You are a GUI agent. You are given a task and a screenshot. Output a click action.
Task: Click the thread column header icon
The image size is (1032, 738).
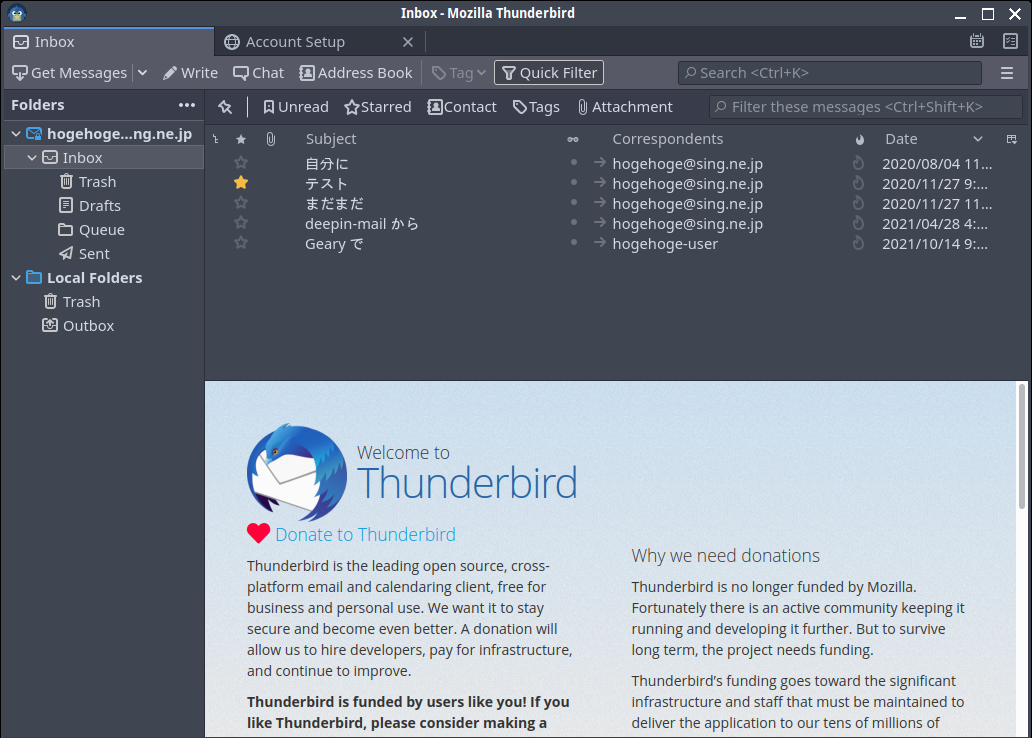click(x=215, y=139)
